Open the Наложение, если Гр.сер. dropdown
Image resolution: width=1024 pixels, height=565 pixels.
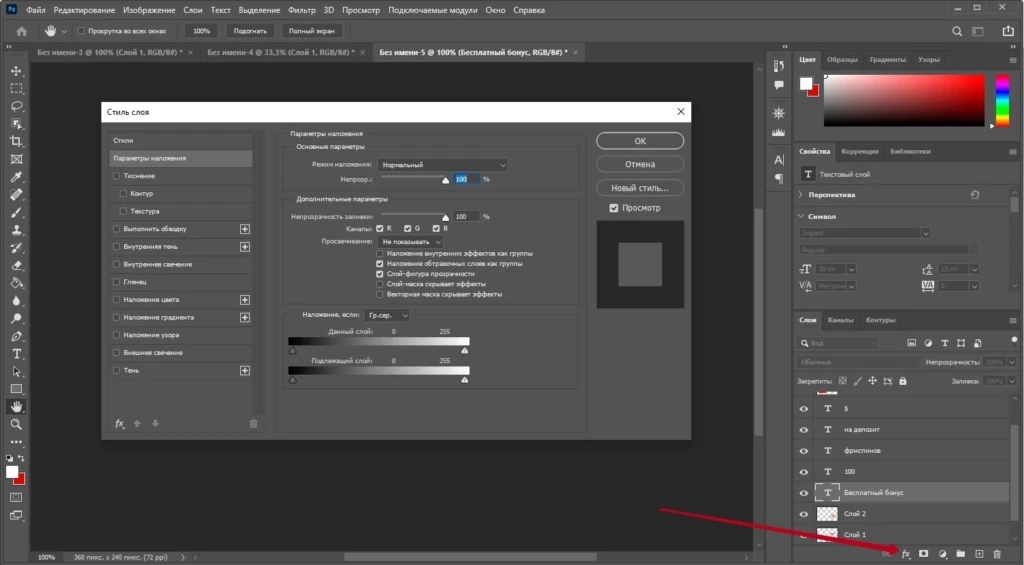387,315
